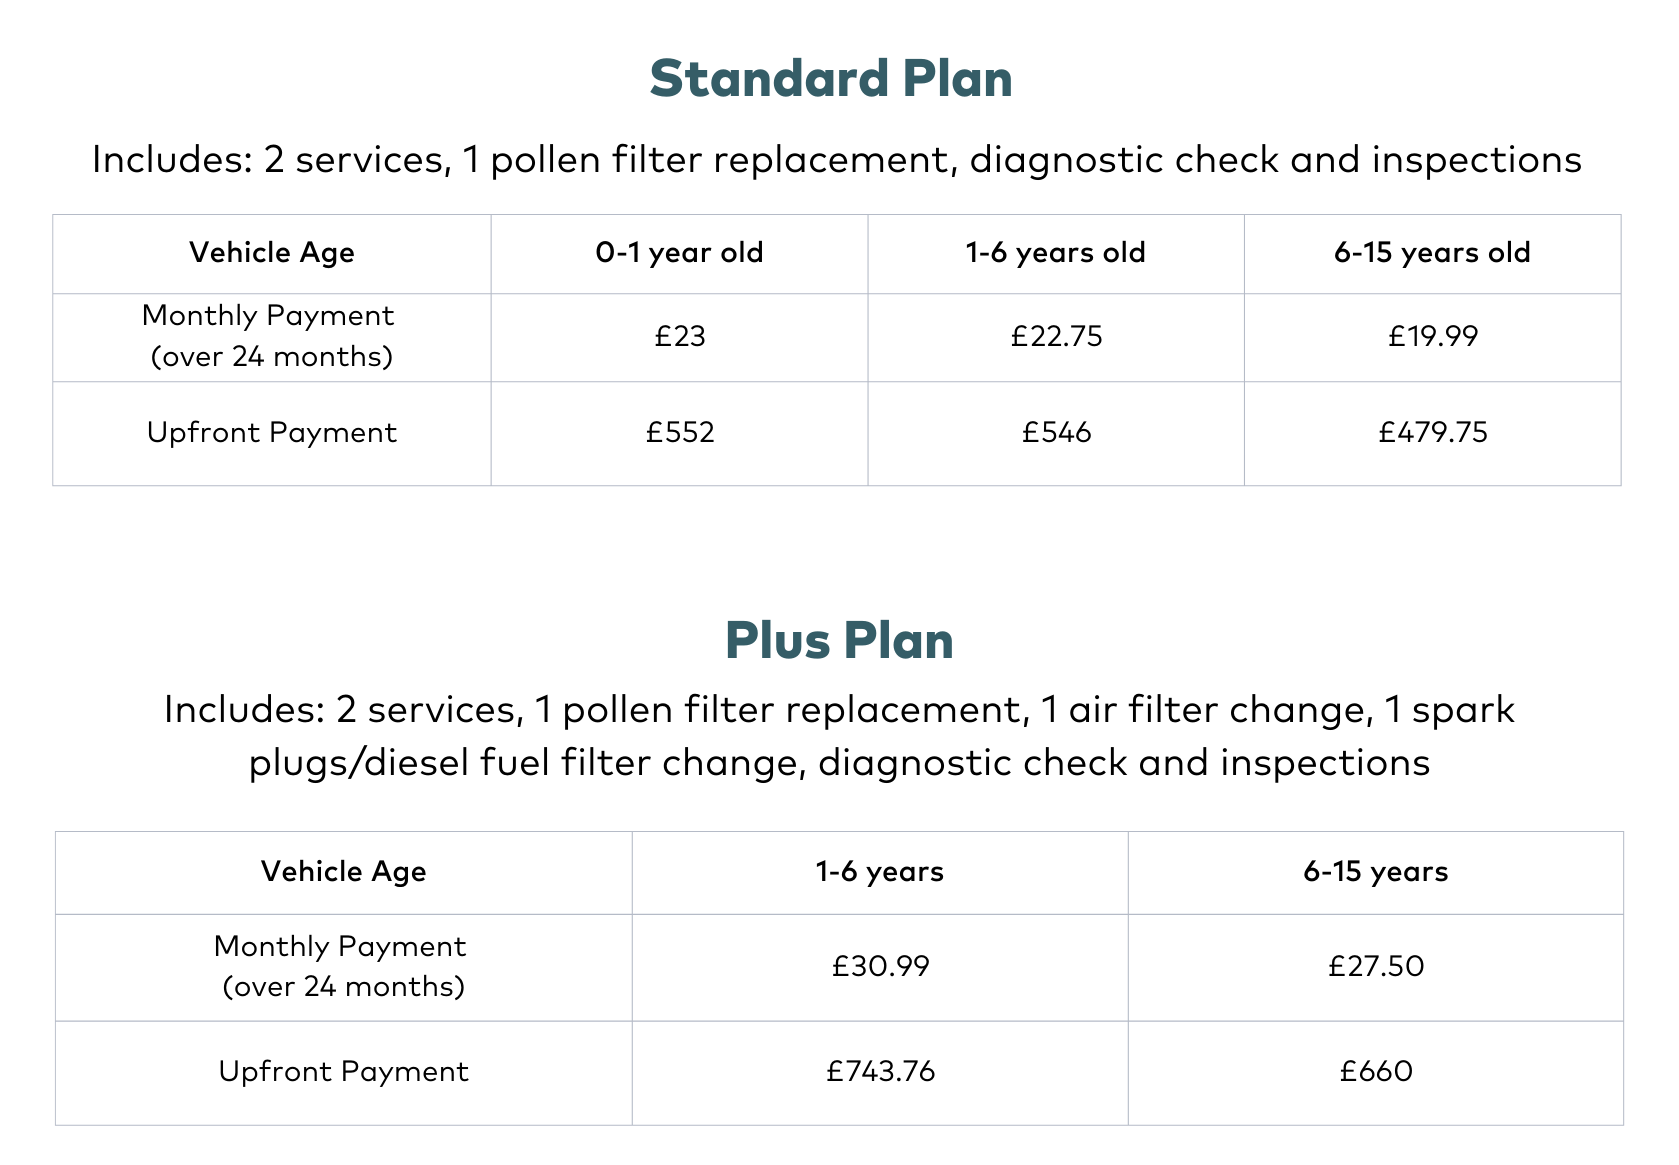The image size is (1679, 1165).
Task: Click the Plus Plan 6-15 years column header
Action: pos(1375,872)
